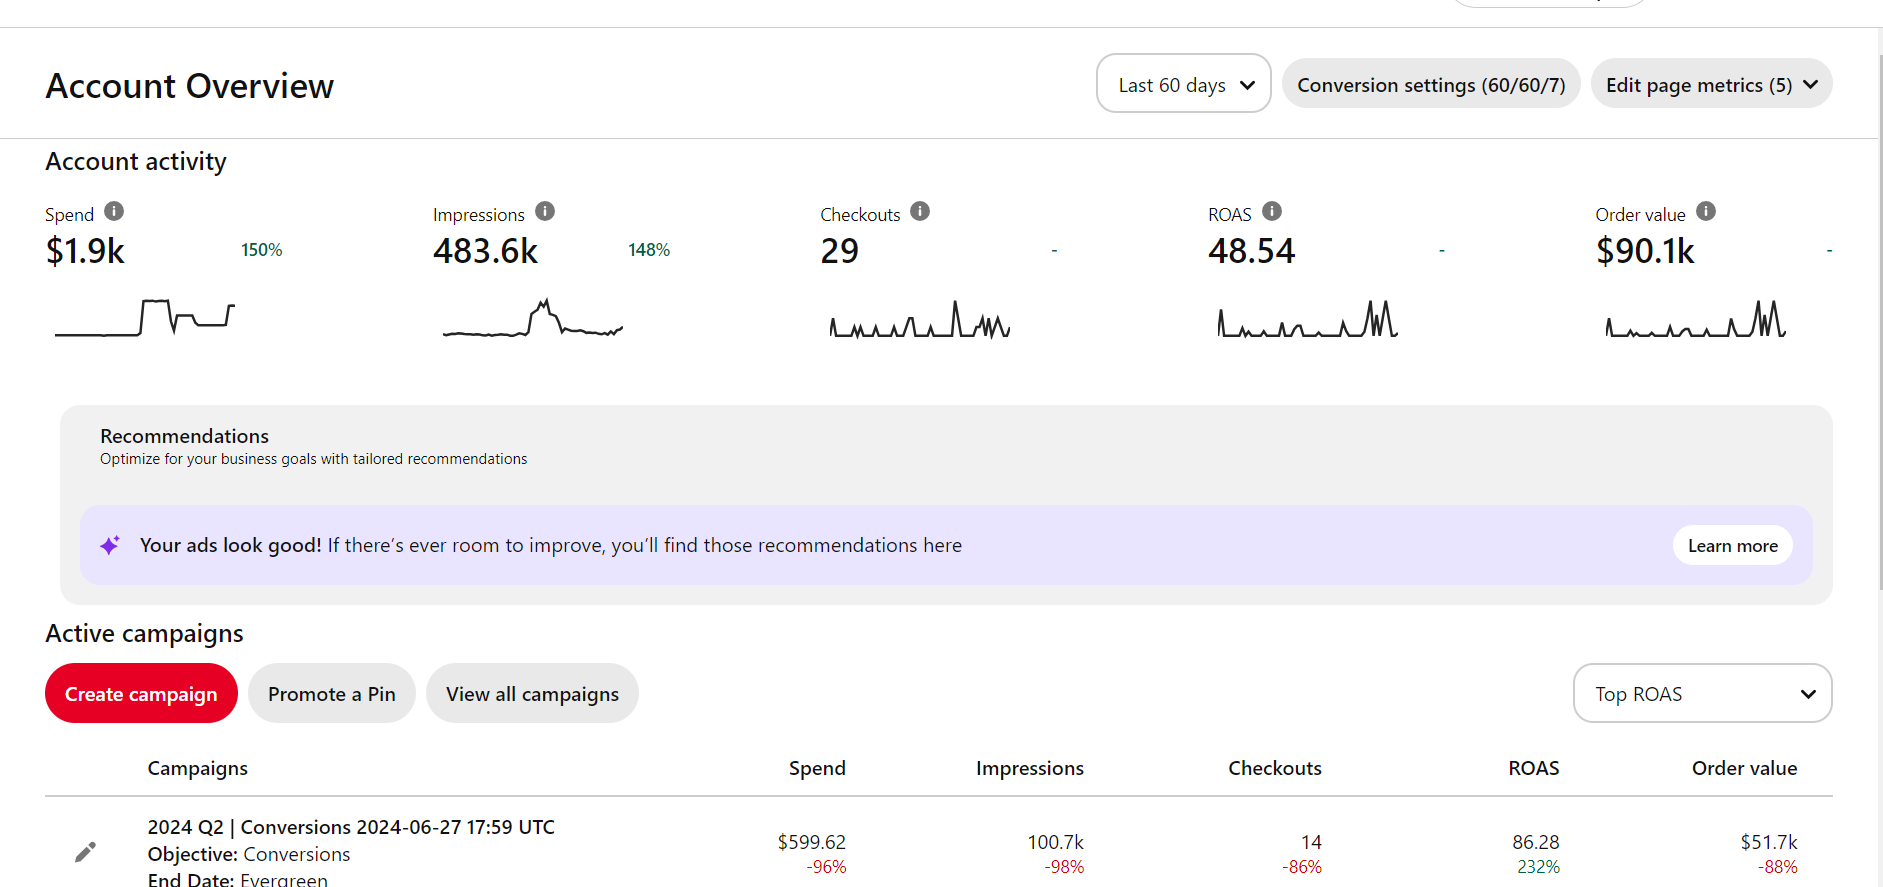1883x887 pixels.
Task: Click the pencil edit icon for 2024 Q2 campaign
Action: pos(86,851)
